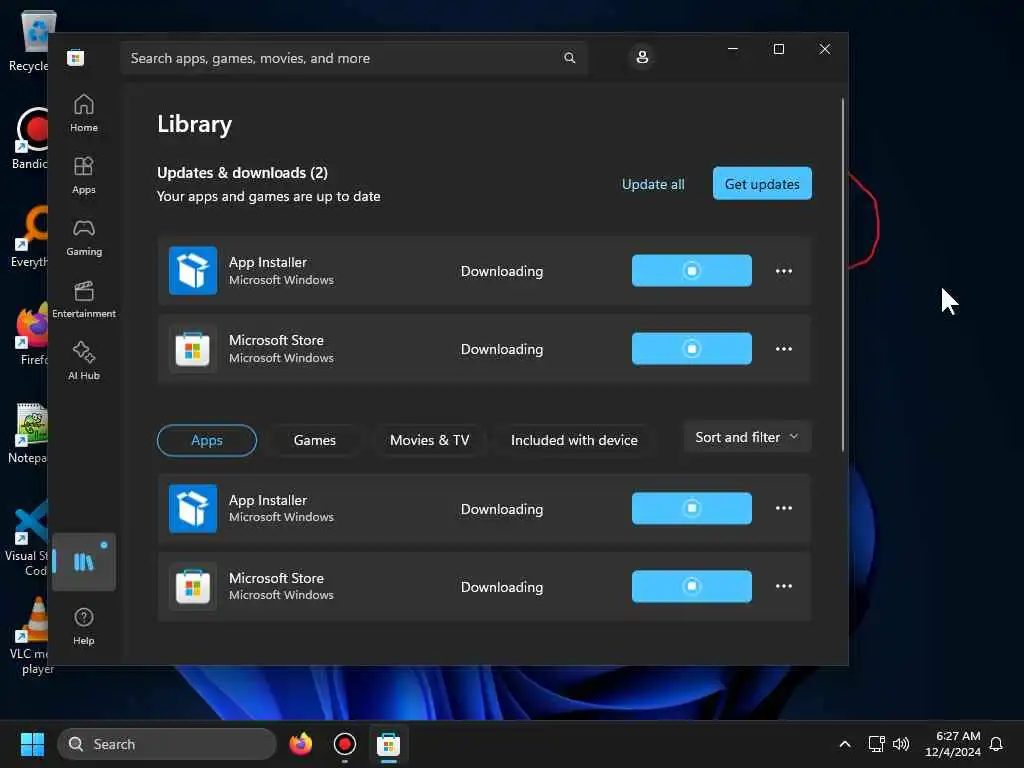Open Firefox from the taskbar
Image resolution: width=1024 pixels, height=768 pixels.
coord(300,744)
